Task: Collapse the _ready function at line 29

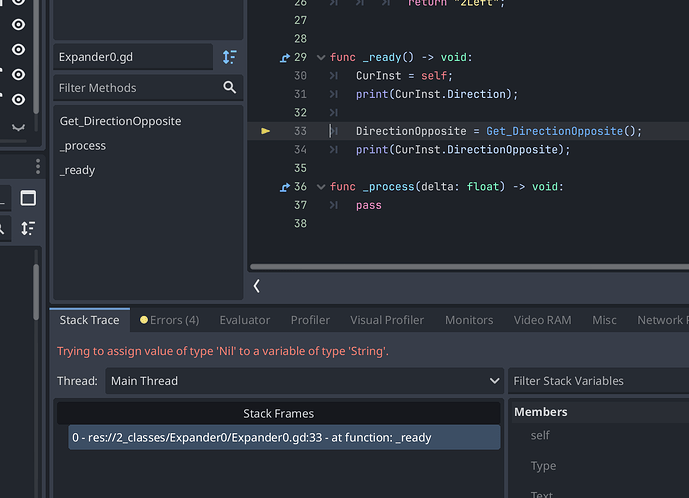Action: pyautogui.click(x=321, y=58)
